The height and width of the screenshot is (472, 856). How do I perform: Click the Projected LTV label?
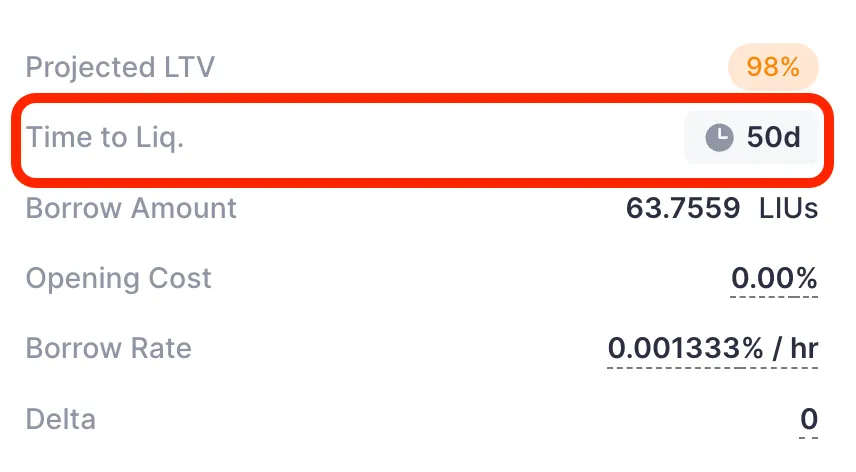coord(120,67)
